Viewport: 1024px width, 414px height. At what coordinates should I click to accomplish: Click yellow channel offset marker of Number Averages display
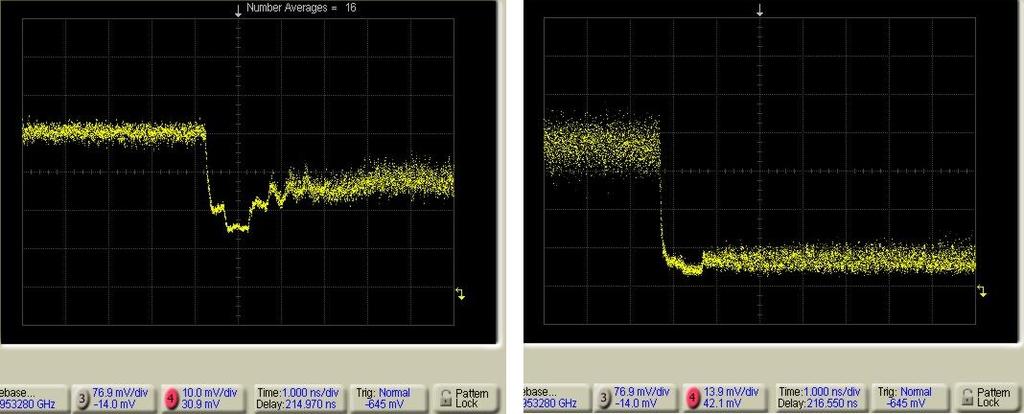click(x=461, y=293)
